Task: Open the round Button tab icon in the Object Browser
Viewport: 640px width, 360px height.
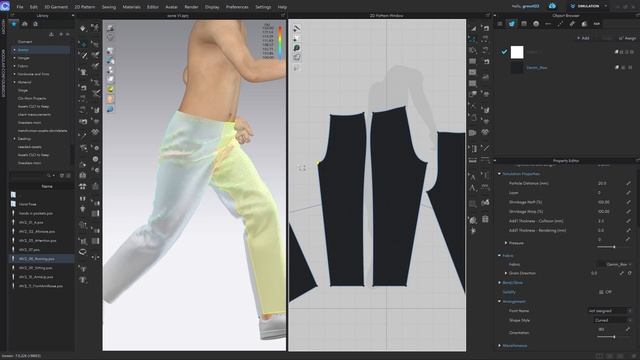Action: (x=536, y=24)
